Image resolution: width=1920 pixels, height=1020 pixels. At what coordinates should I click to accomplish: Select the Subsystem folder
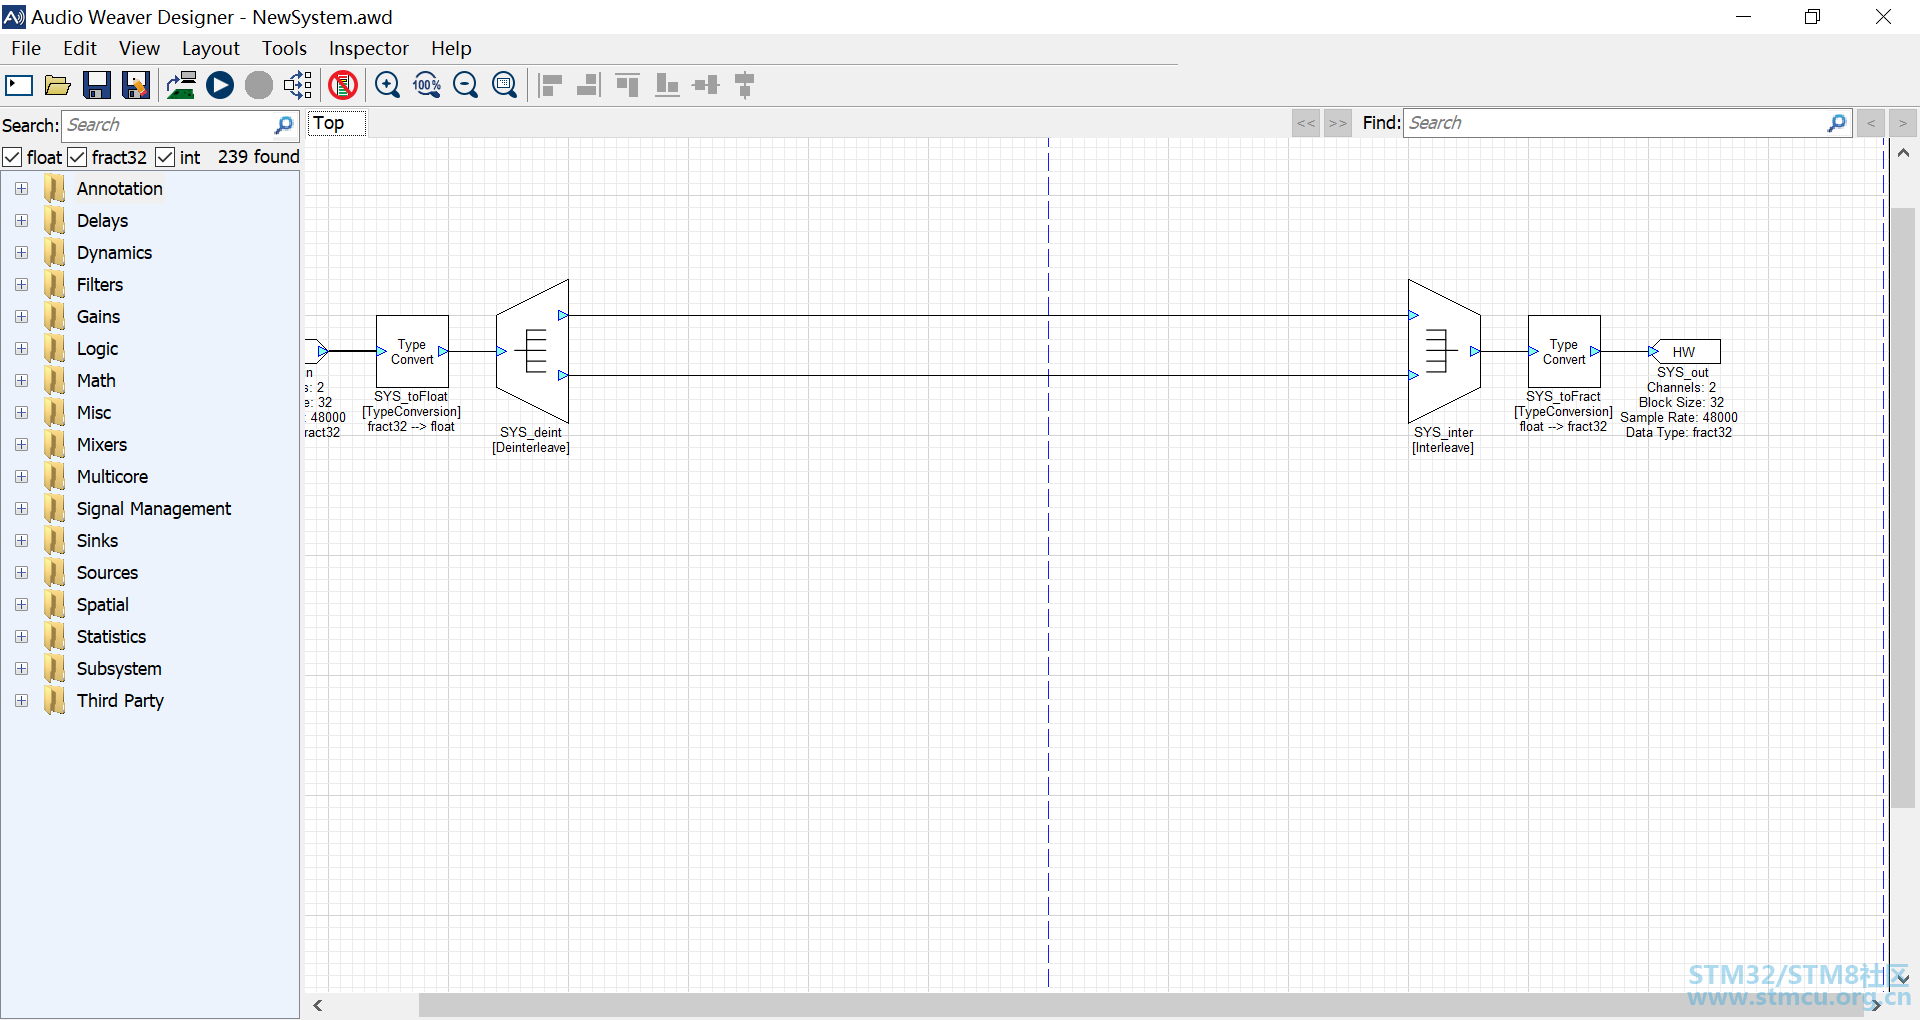coord(119,669)
